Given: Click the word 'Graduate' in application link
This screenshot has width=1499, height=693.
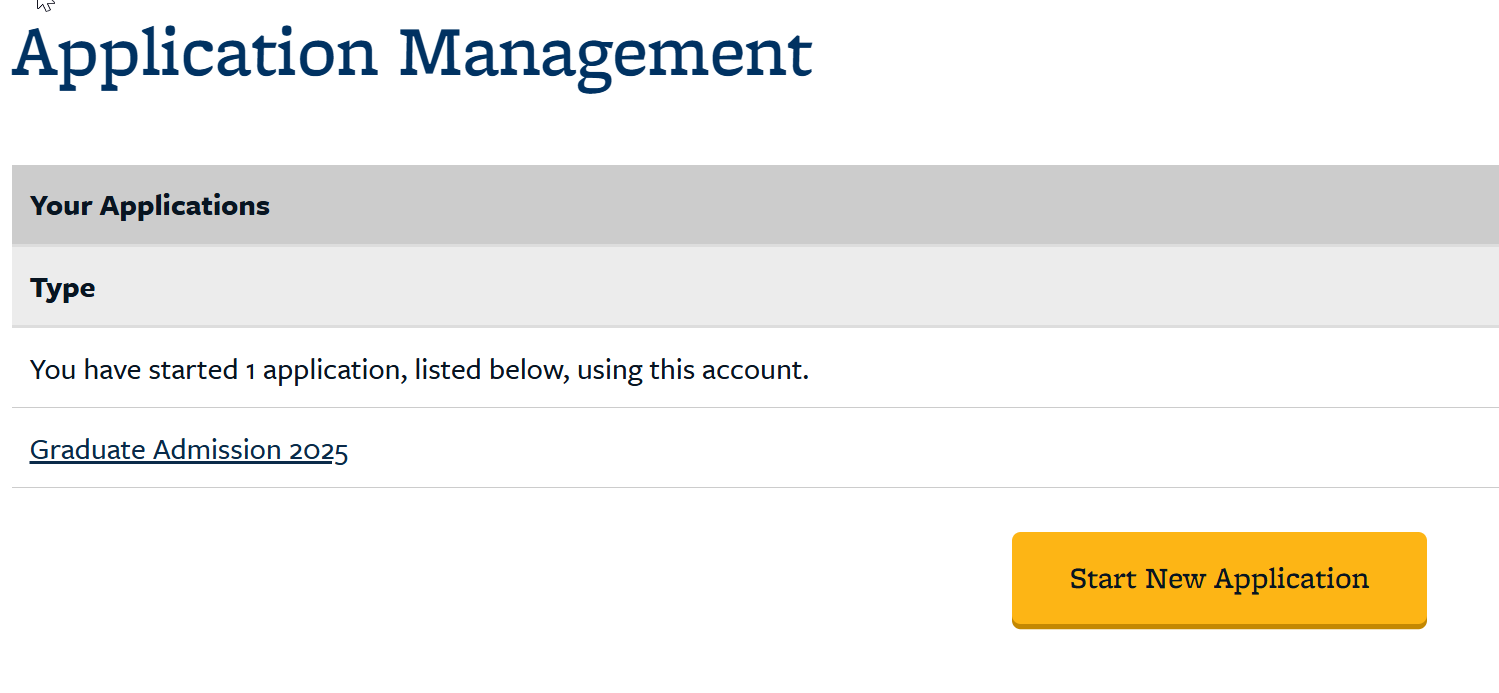Looking at the screenshot, I should pyautogui.click(x=87, y=450).
